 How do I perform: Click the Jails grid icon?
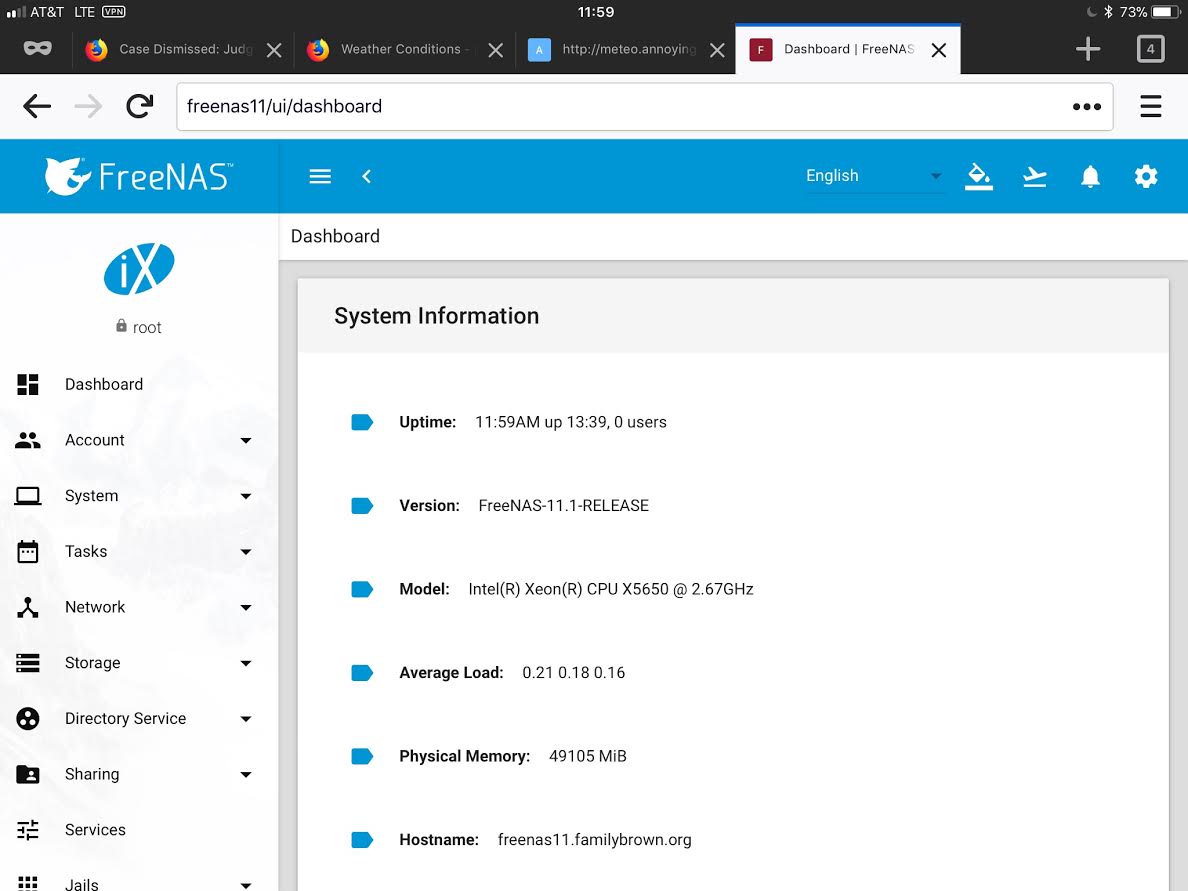28,883
